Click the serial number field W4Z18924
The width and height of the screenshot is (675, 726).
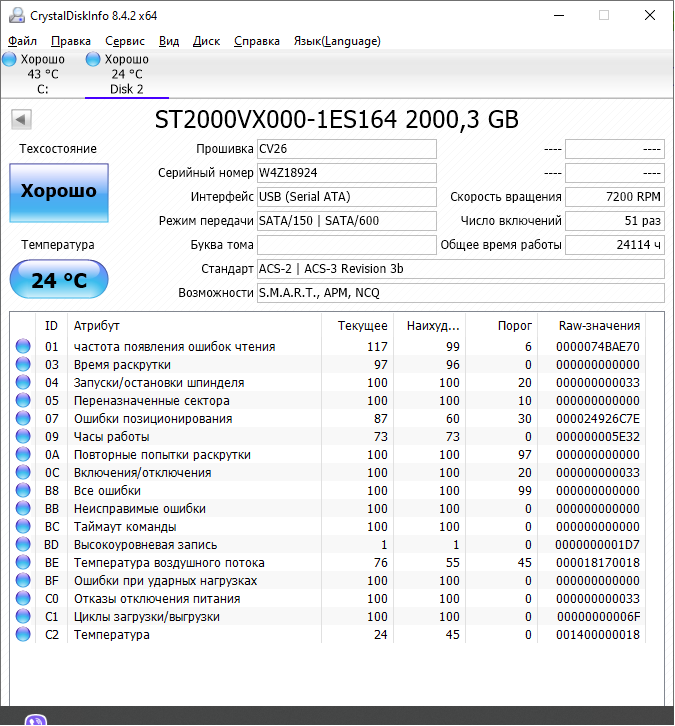pyautogui.click(x=346, y=173)
